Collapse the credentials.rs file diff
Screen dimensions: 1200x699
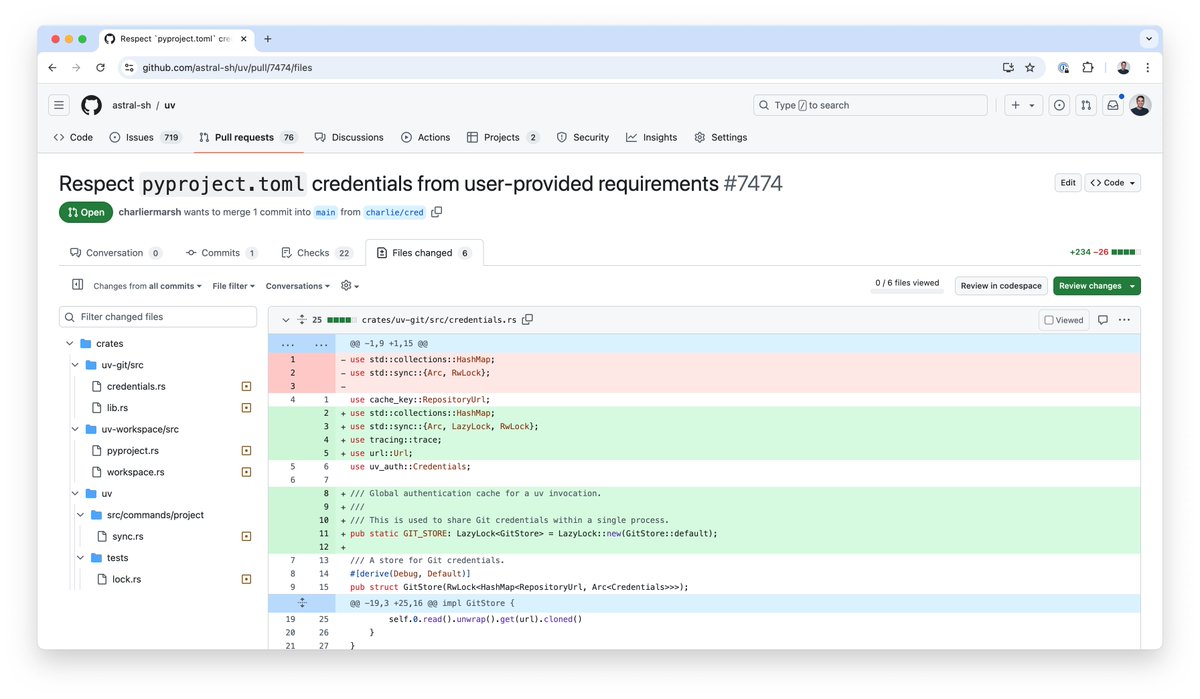click(x=285, y=320)
